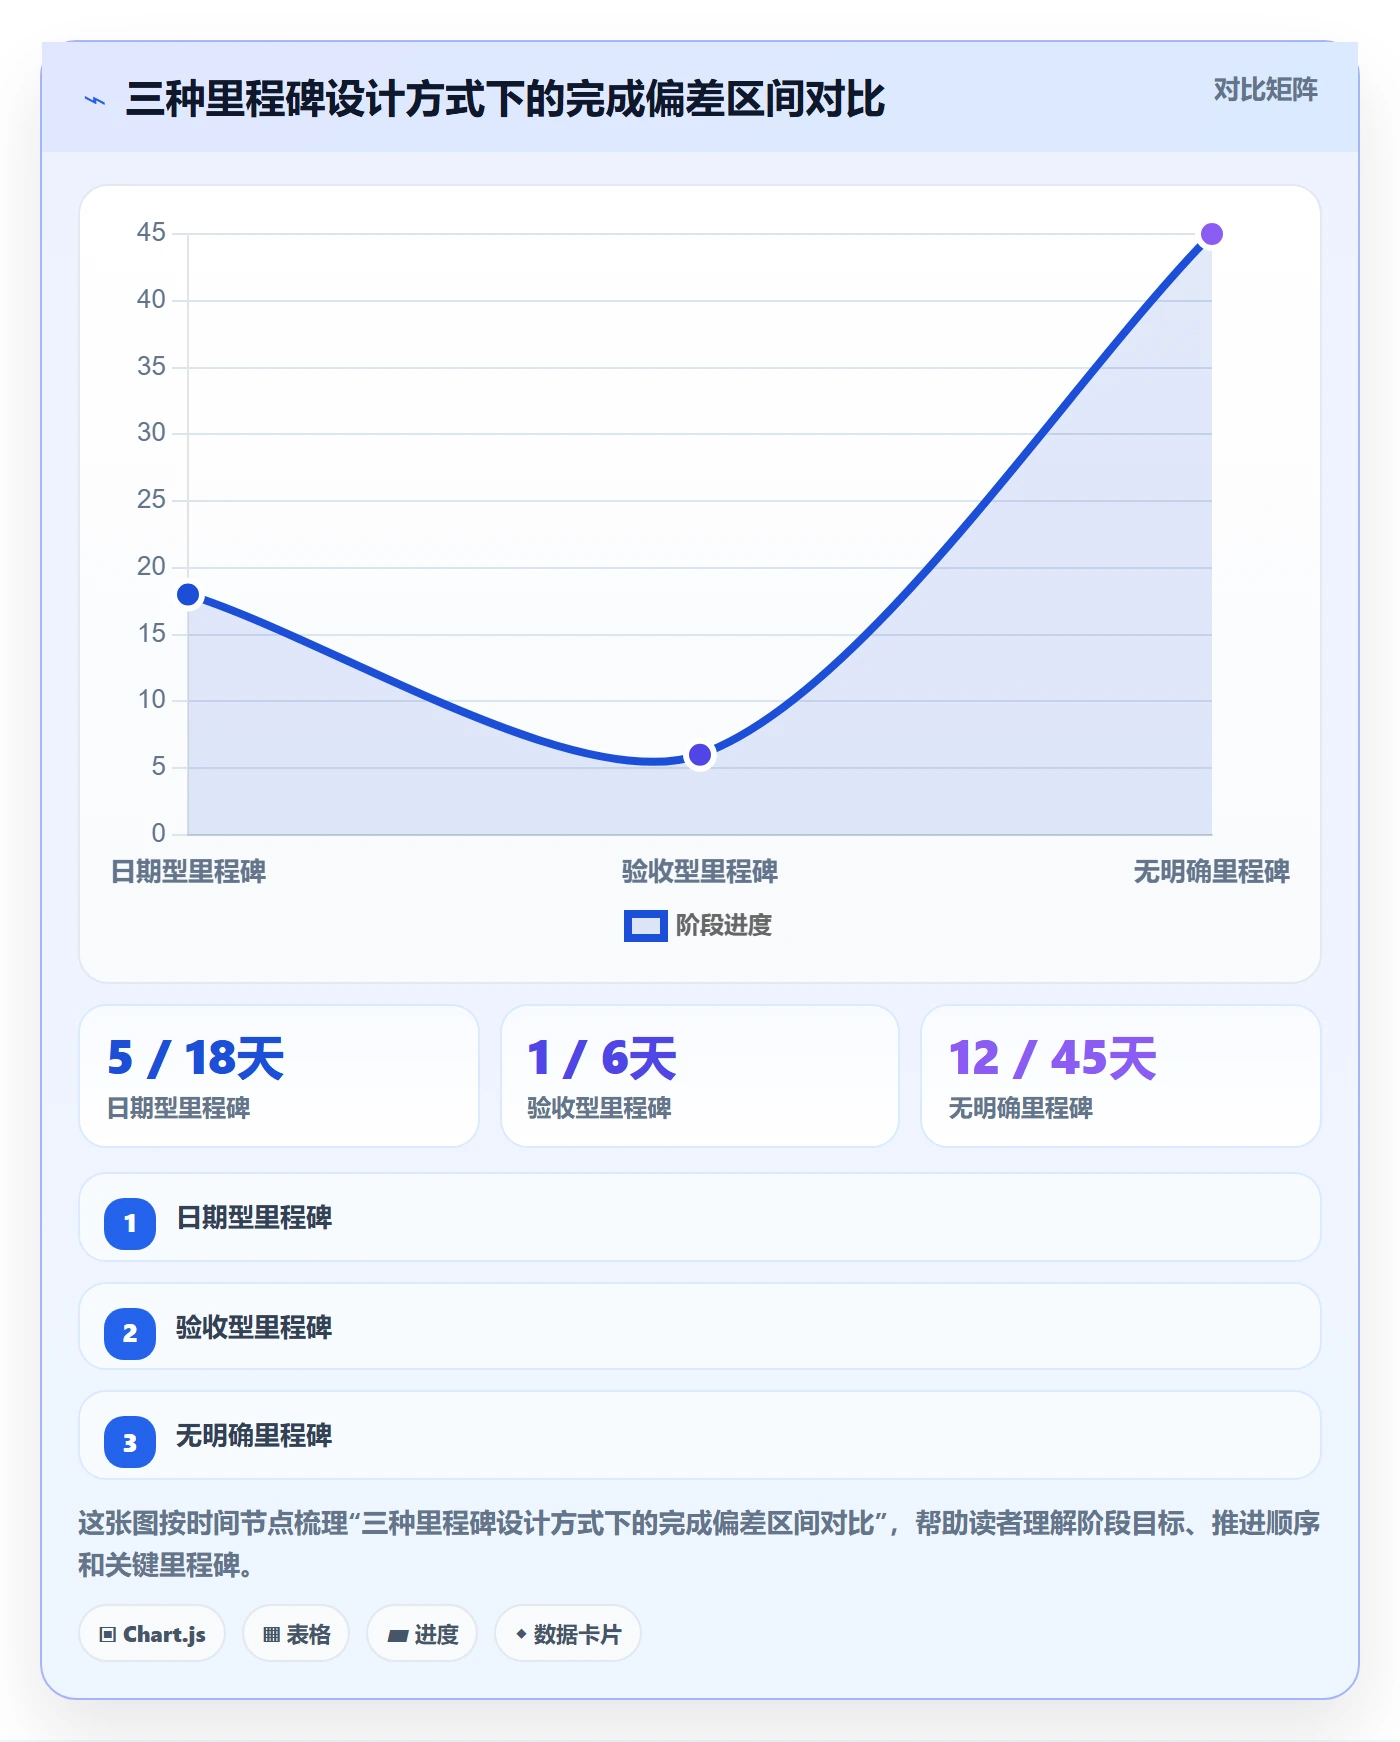The image size is (1400, 1742).
Task: Click the 日期型里程碑 x-axis label
Action: point(188,872)
